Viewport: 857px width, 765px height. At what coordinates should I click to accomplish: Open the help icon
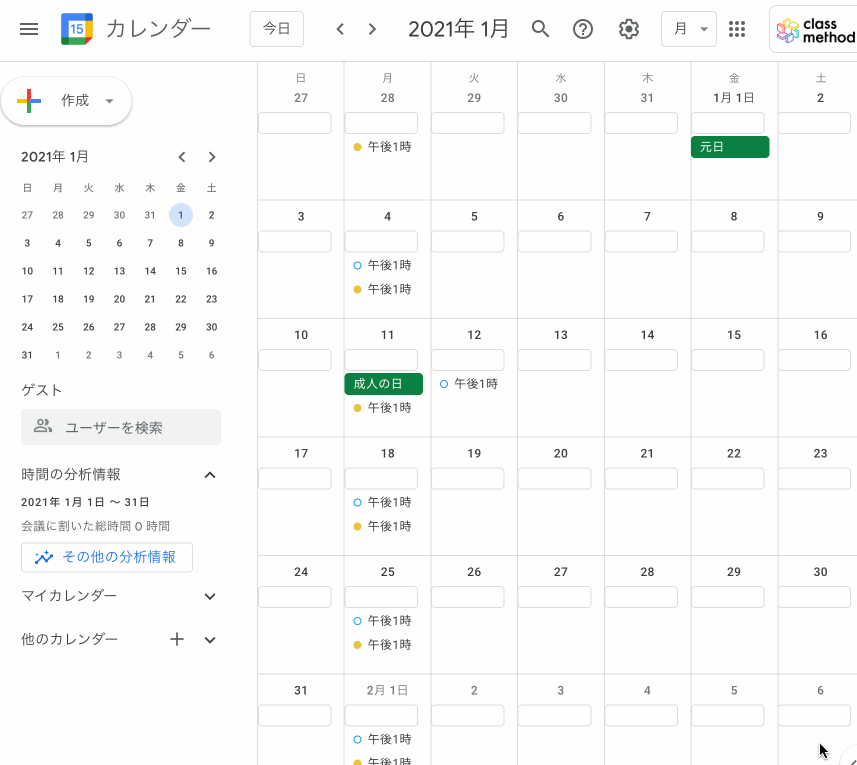[583, 29]
